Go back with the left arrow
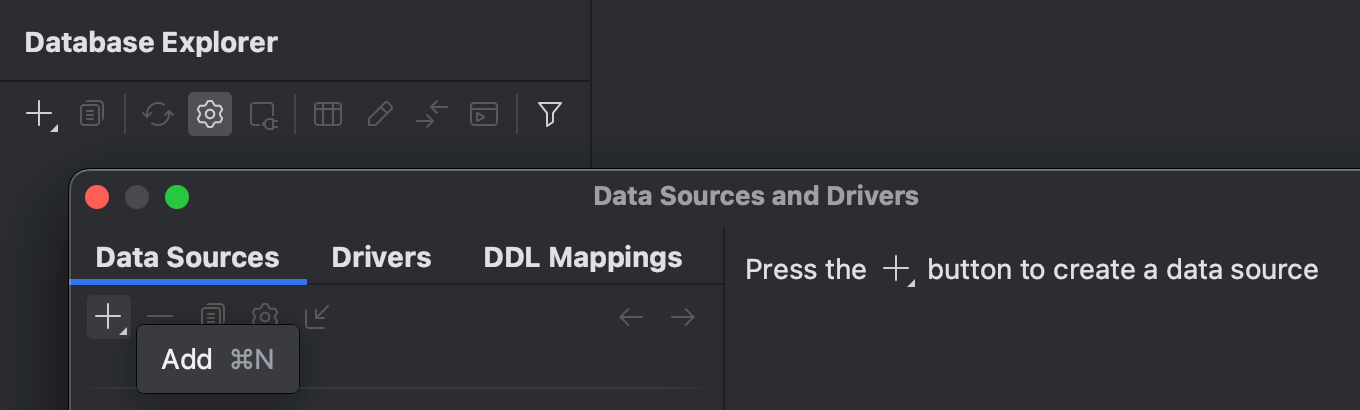 [630, 317]
